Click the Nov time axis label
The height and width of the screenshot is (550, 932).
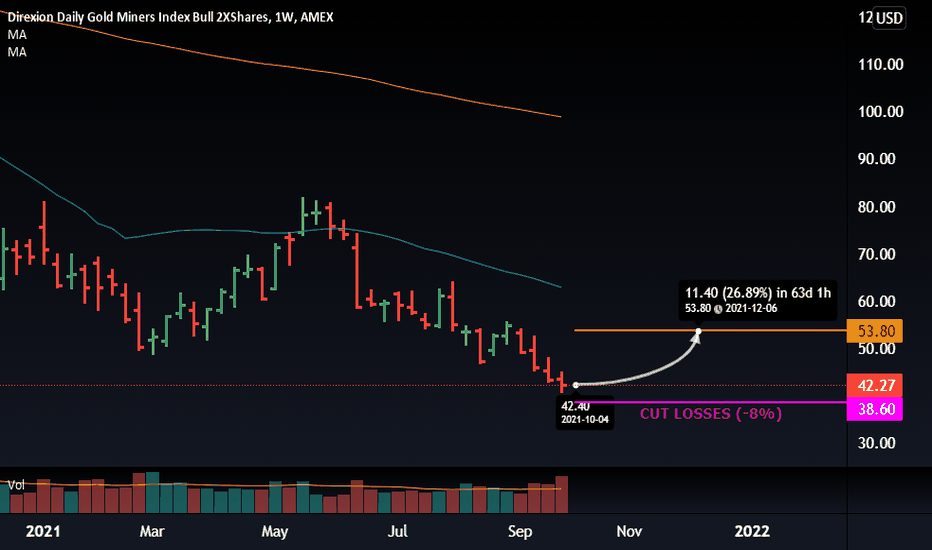click(629, 531)
